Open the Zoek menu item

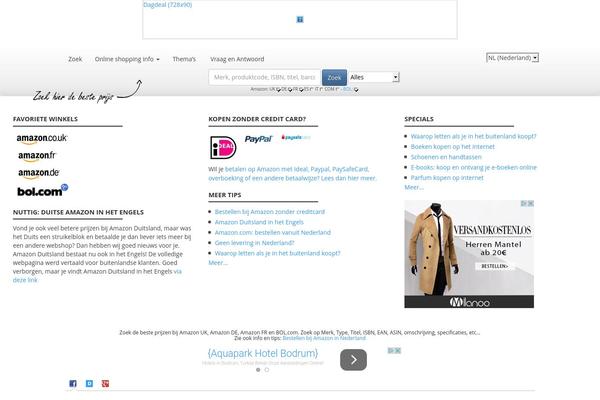point(75,59)
